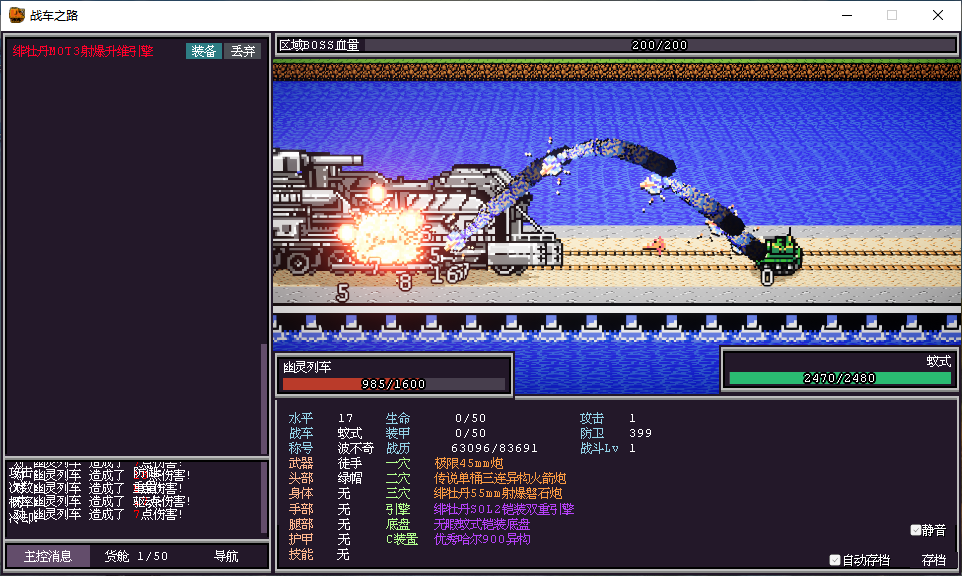
Task: Click the 区域BOSS血量 progress bar
Action: click(660, 45)
